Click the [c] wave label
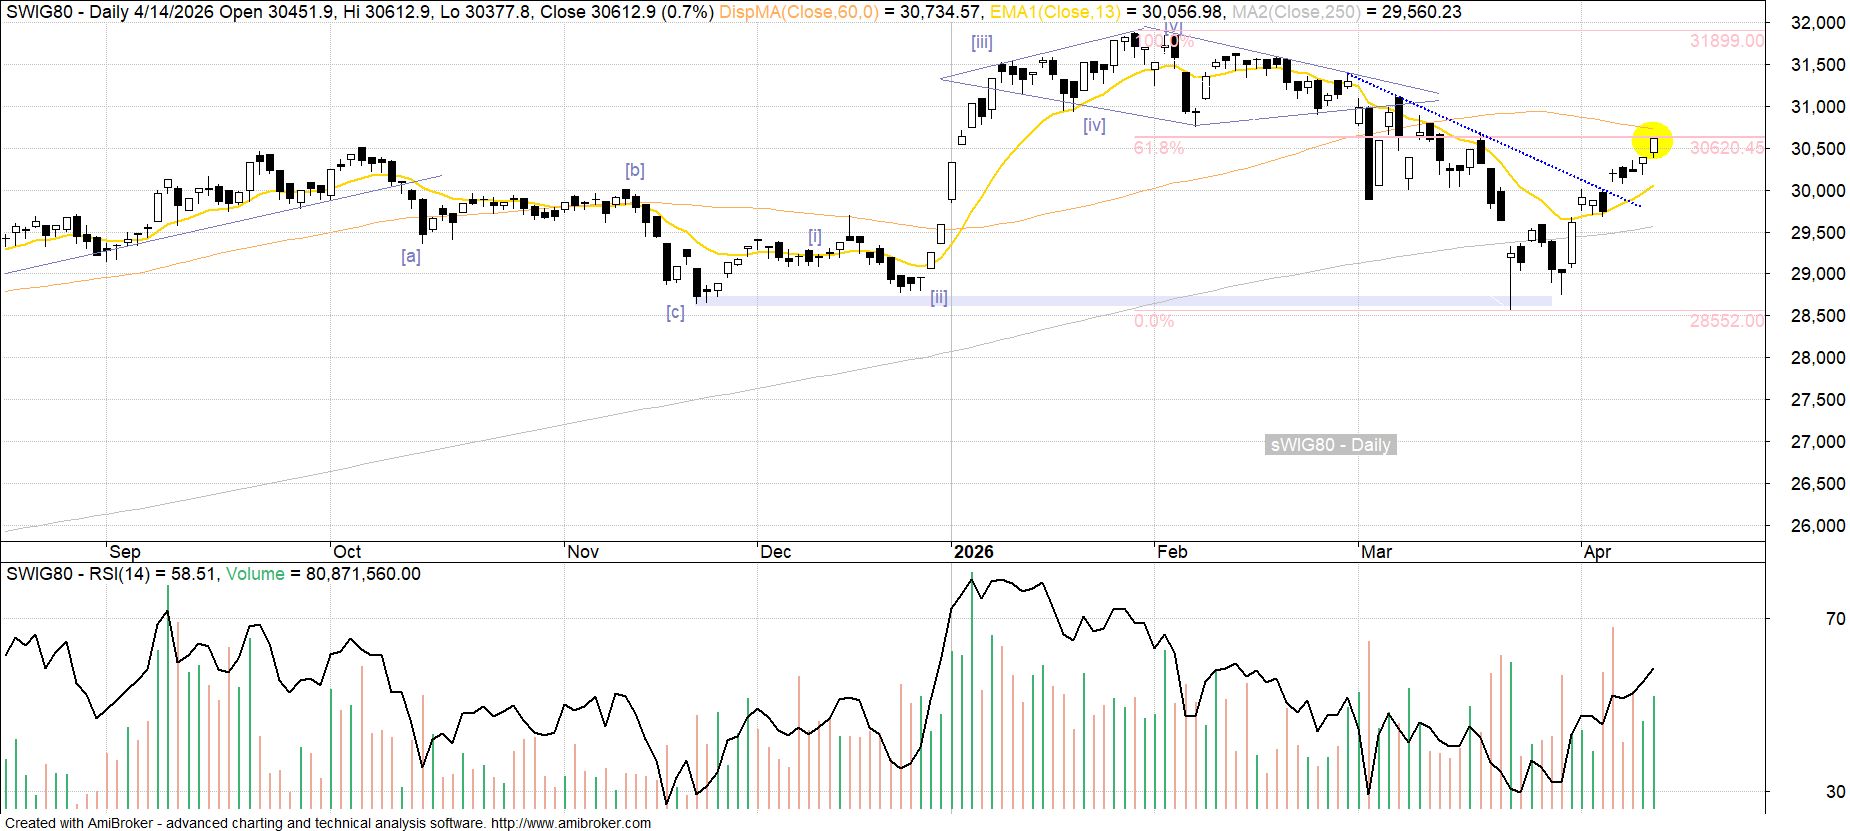Screen dimensions: 1850x831 point(676,313)
